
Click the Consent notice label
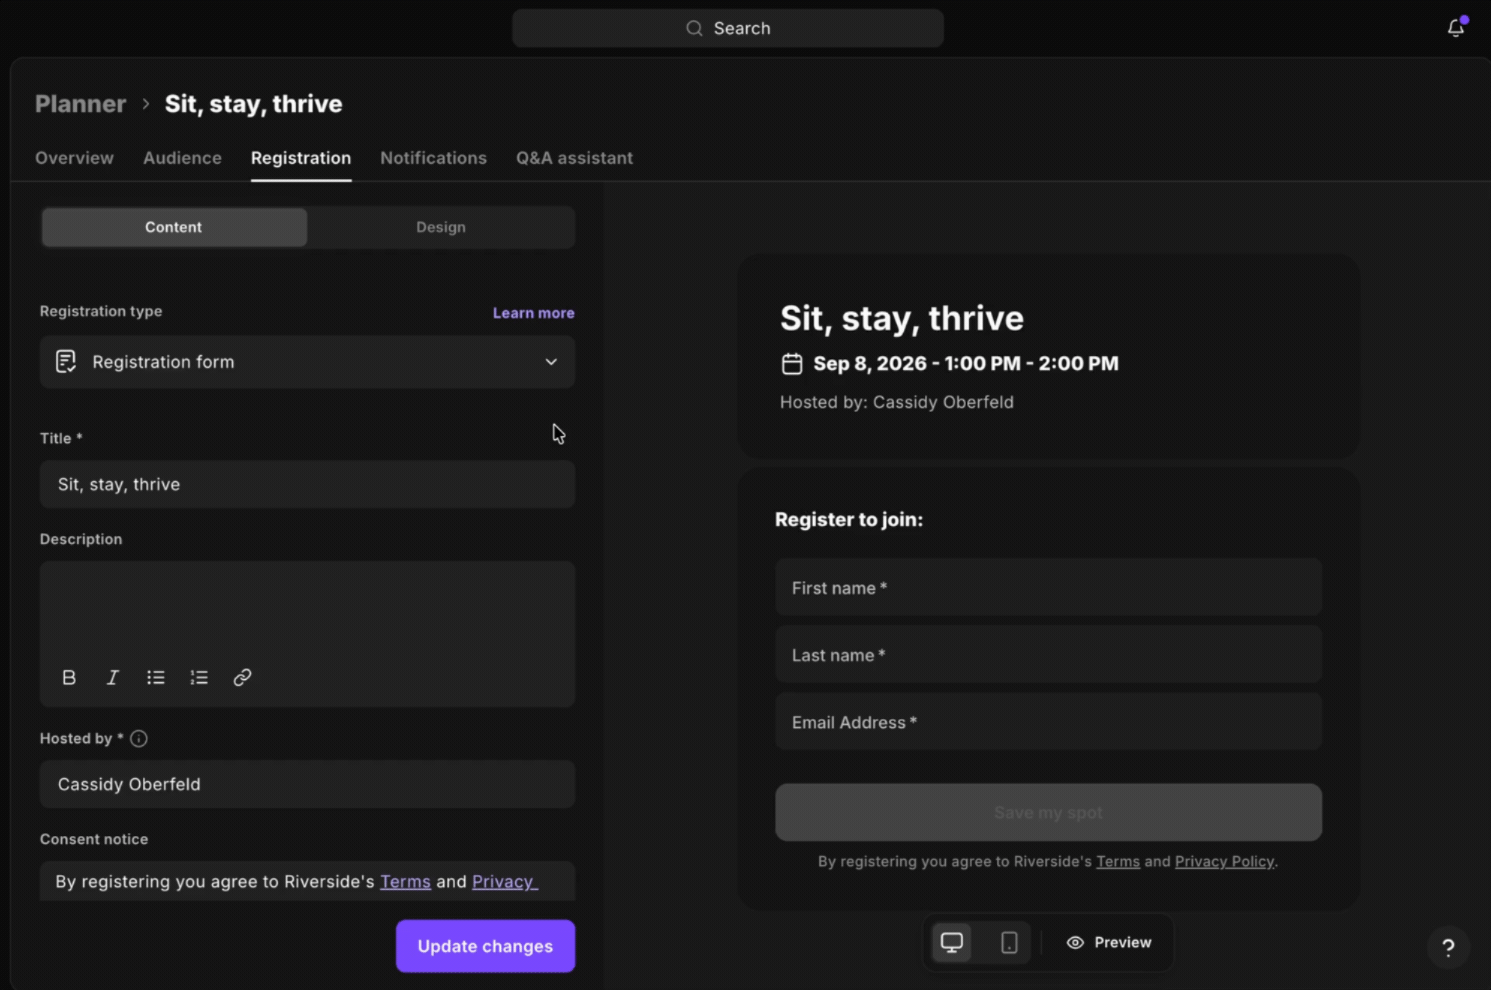point(94,839)
